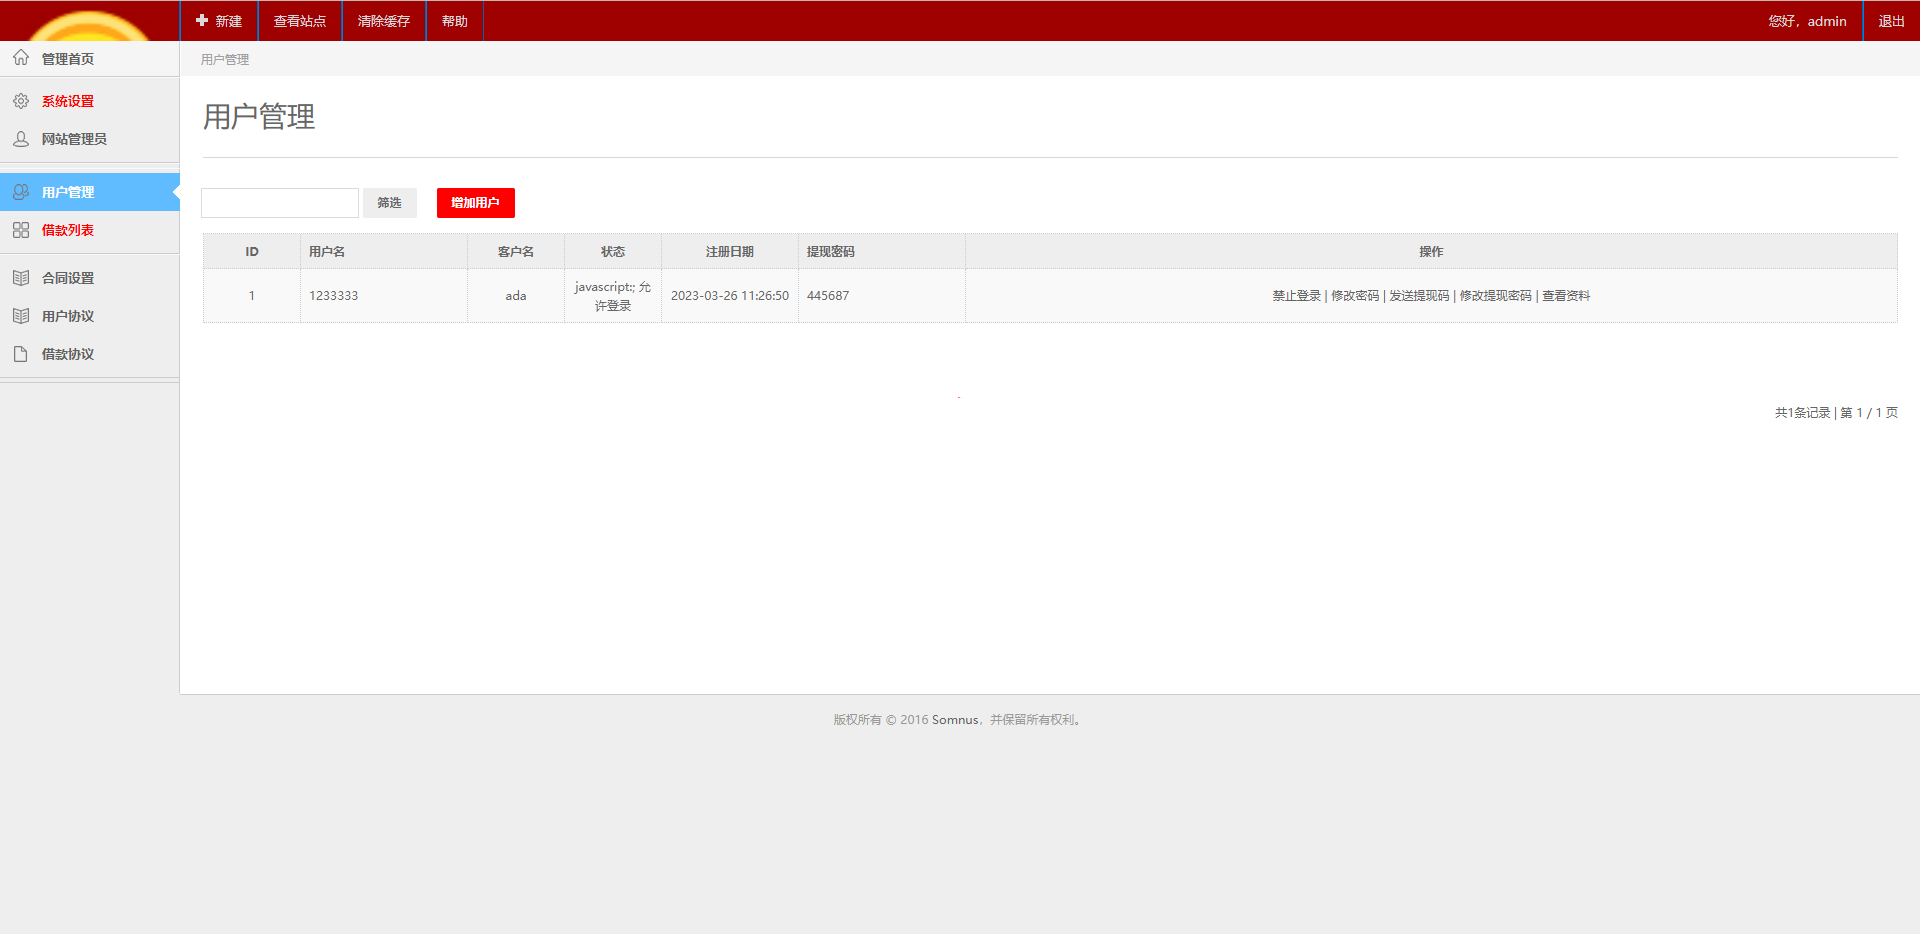Click the home icon beside 管理首页
The width and height of the screenshot is (1920, 934).
click(21, 58)
